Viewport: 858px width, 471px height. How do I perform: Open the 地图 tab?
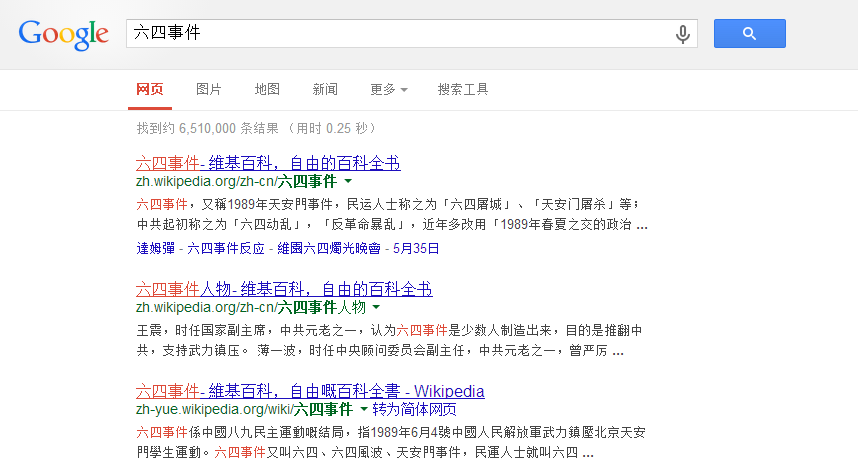tap(267, 89)
